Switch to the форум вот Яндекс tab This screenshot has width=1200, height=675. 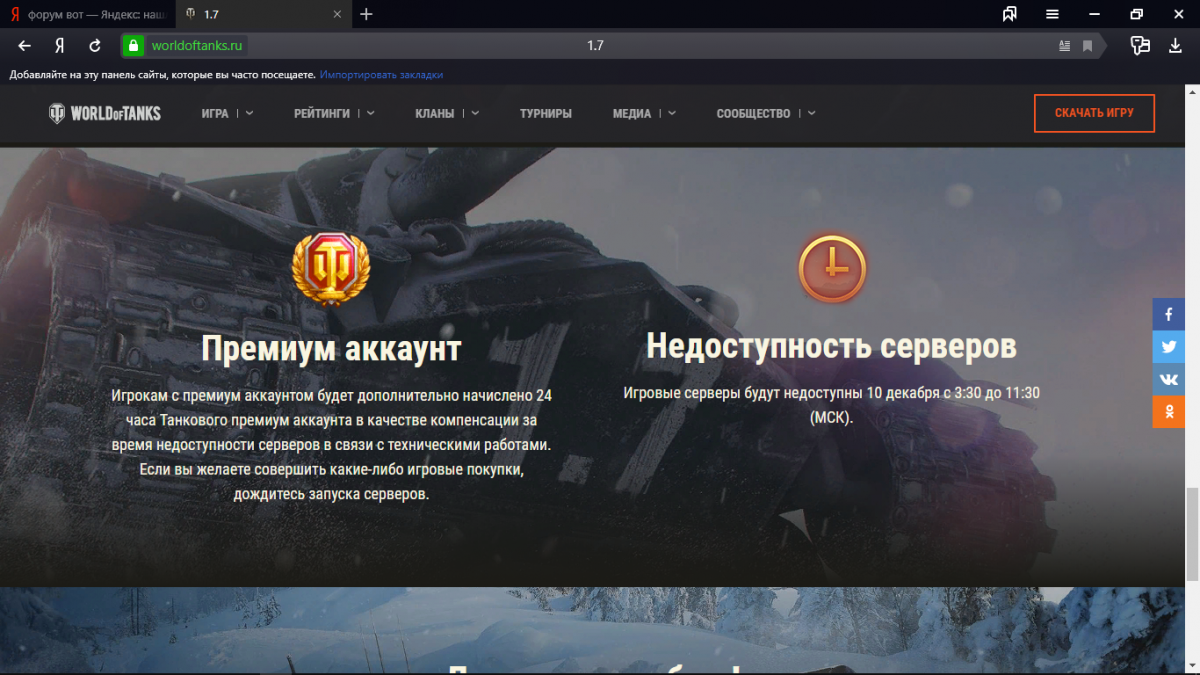[87, 14]
